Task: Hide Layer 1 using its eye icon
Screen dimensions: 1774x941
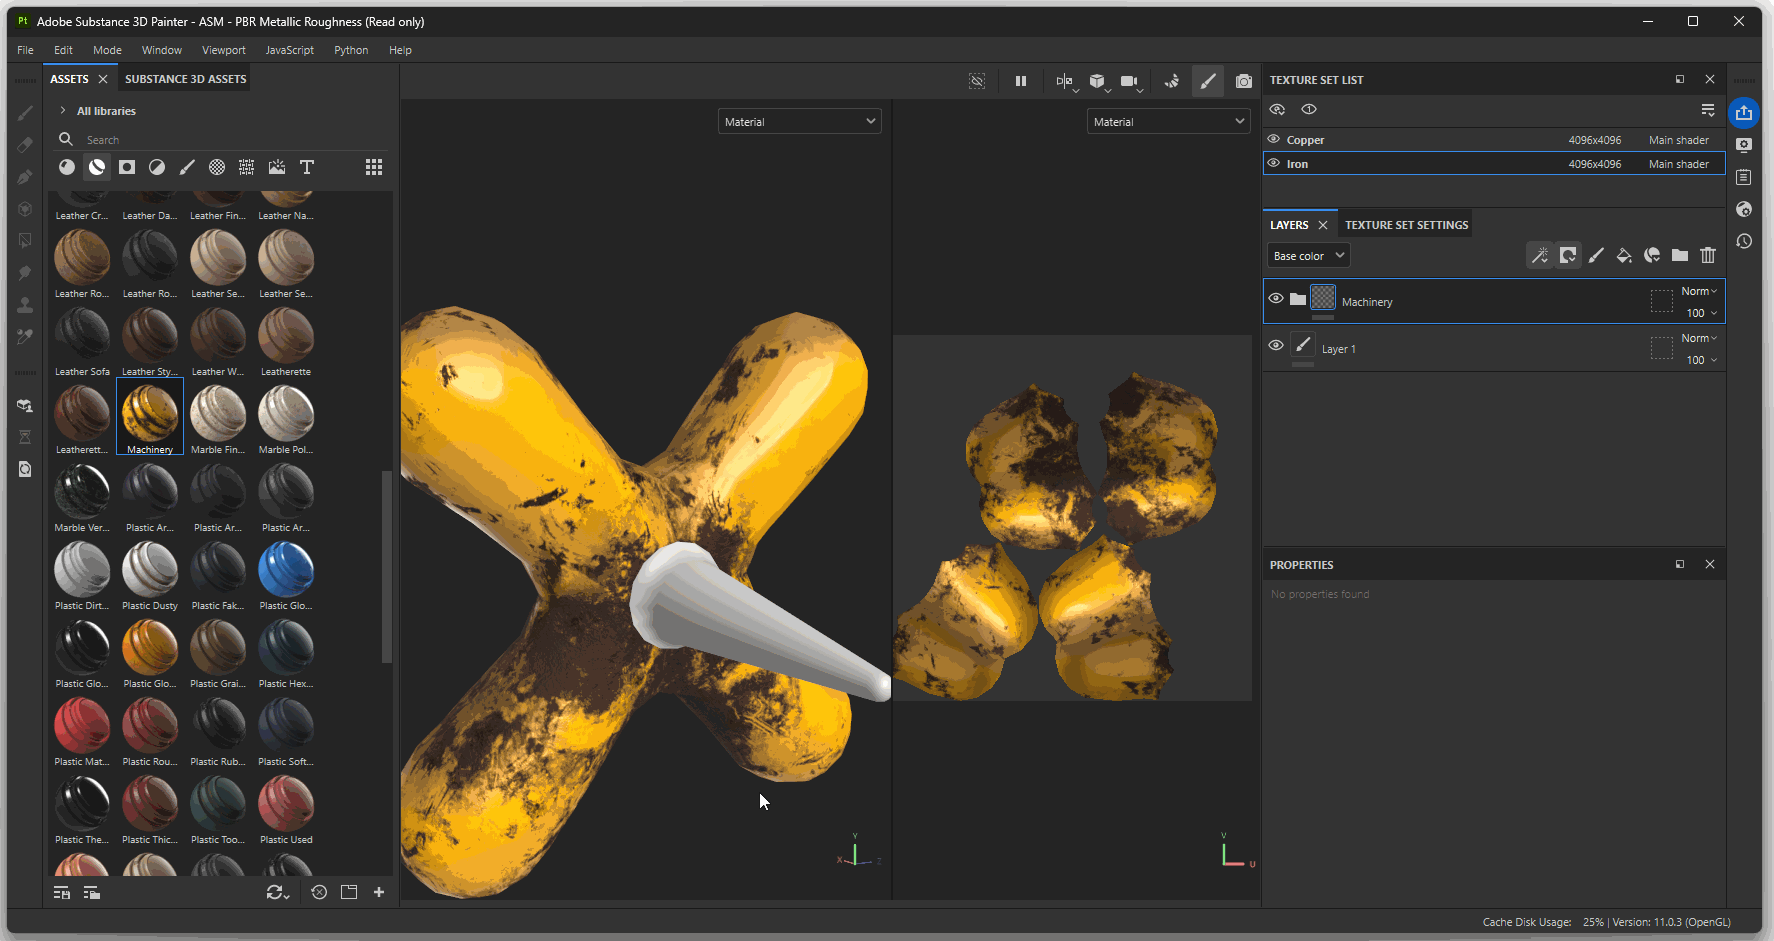Action: pos(1276,346)
